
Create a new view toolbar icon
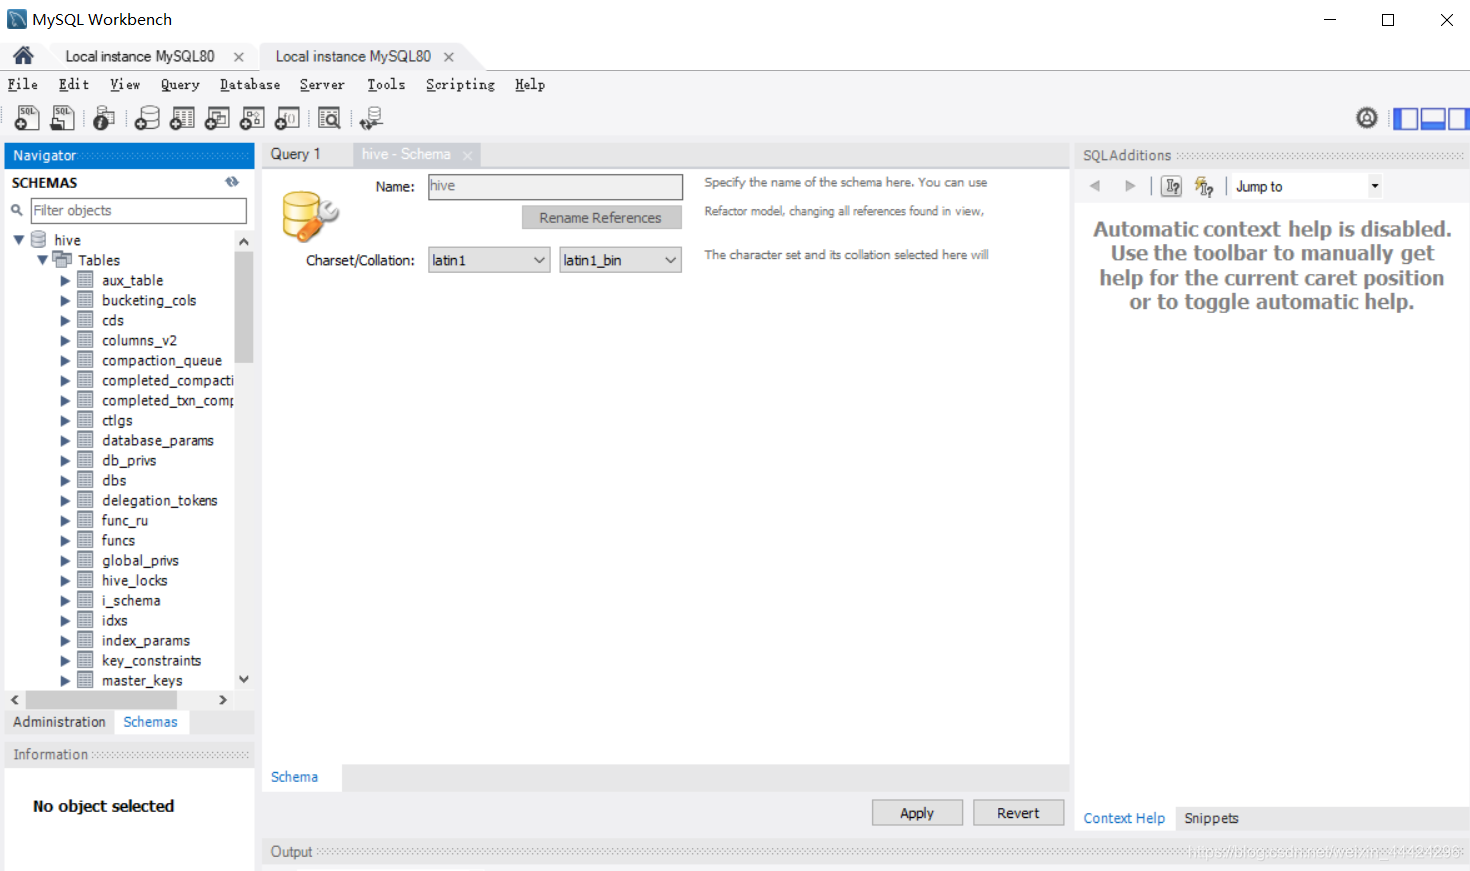[217, 118]
